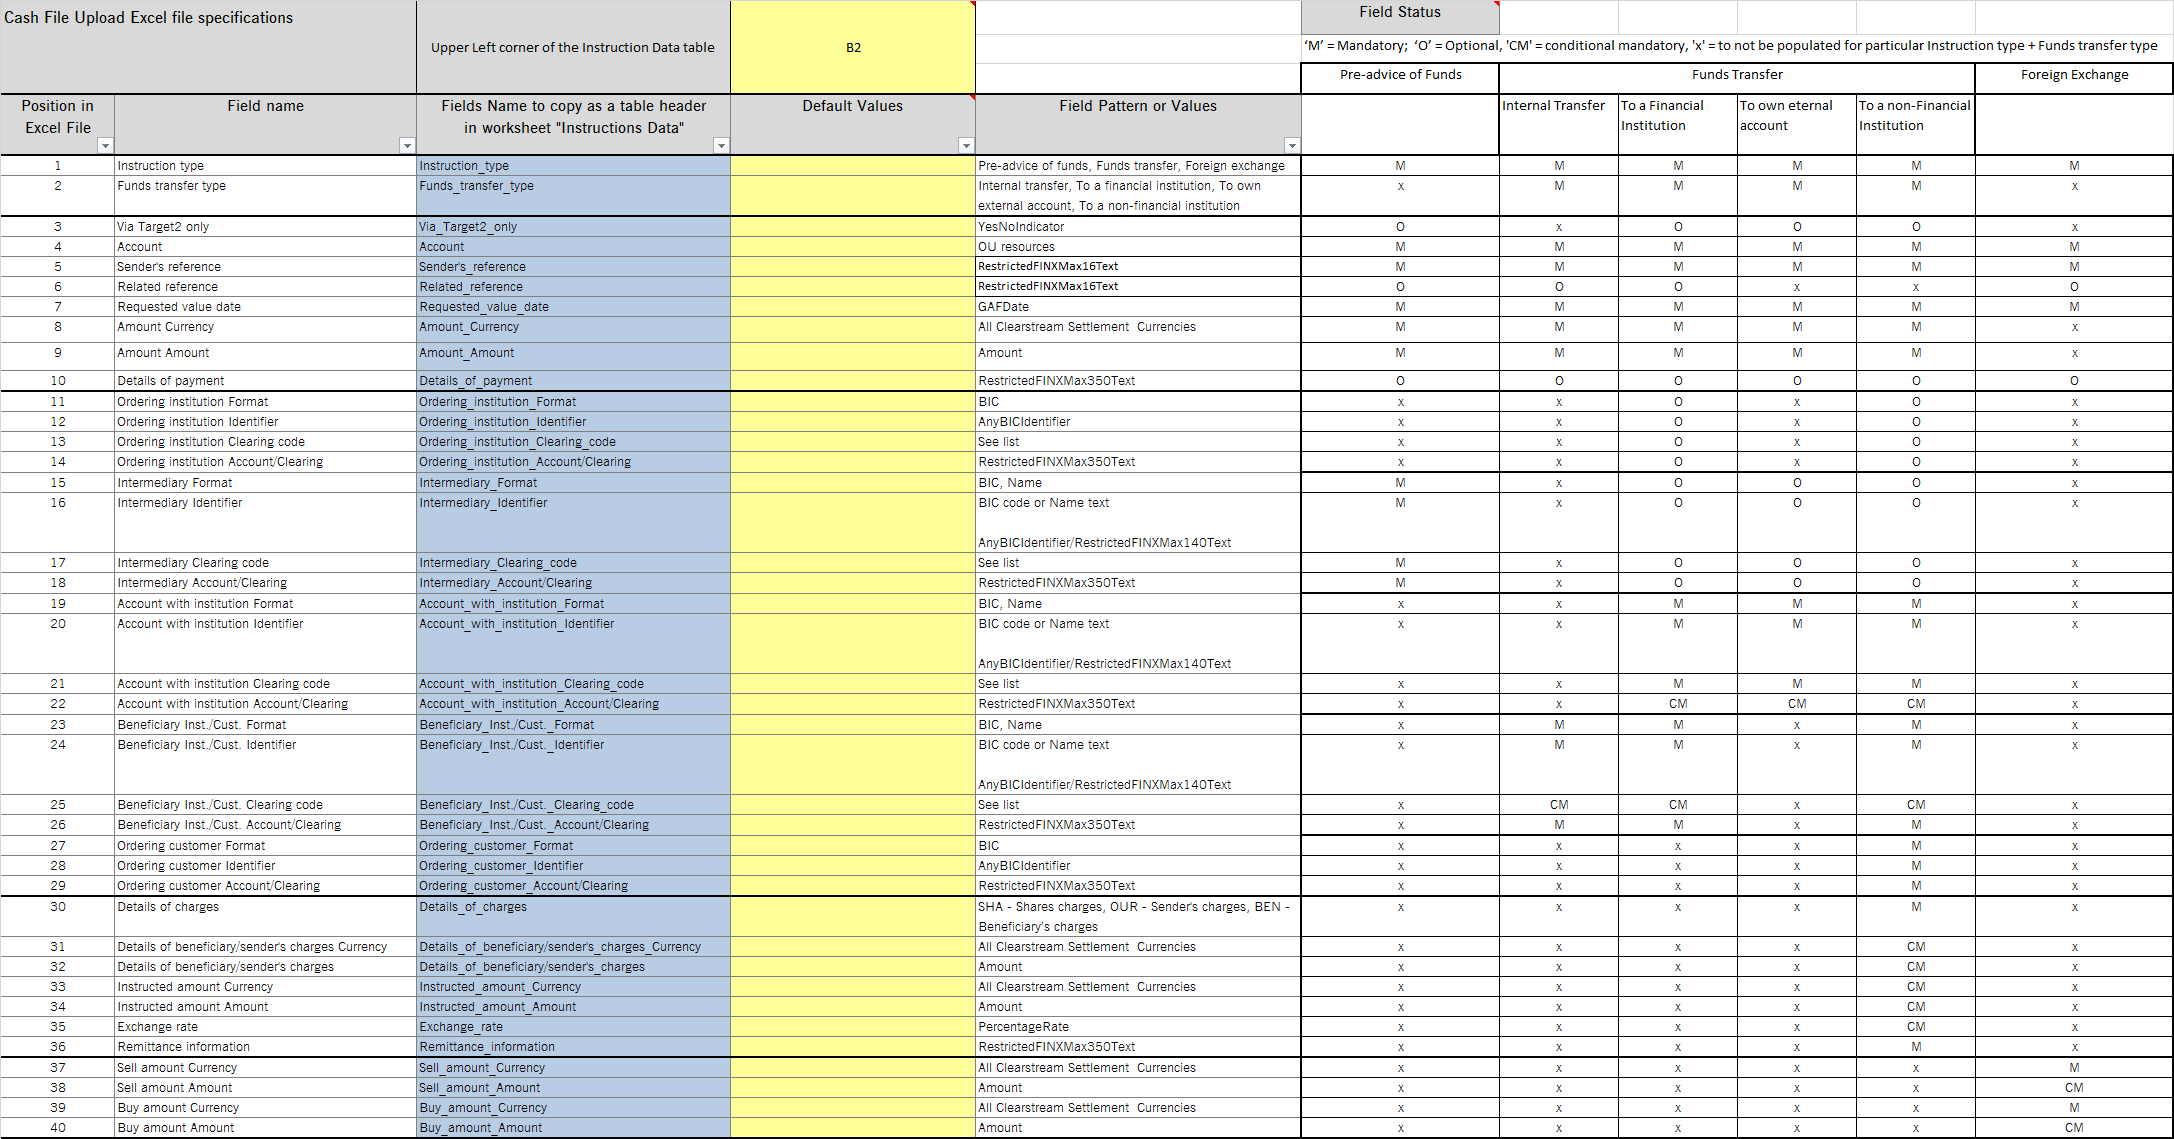Screen dimensions: 2174x1139
Task: Select the Buy_amount_Amount header name cell
Action: 573,1128
